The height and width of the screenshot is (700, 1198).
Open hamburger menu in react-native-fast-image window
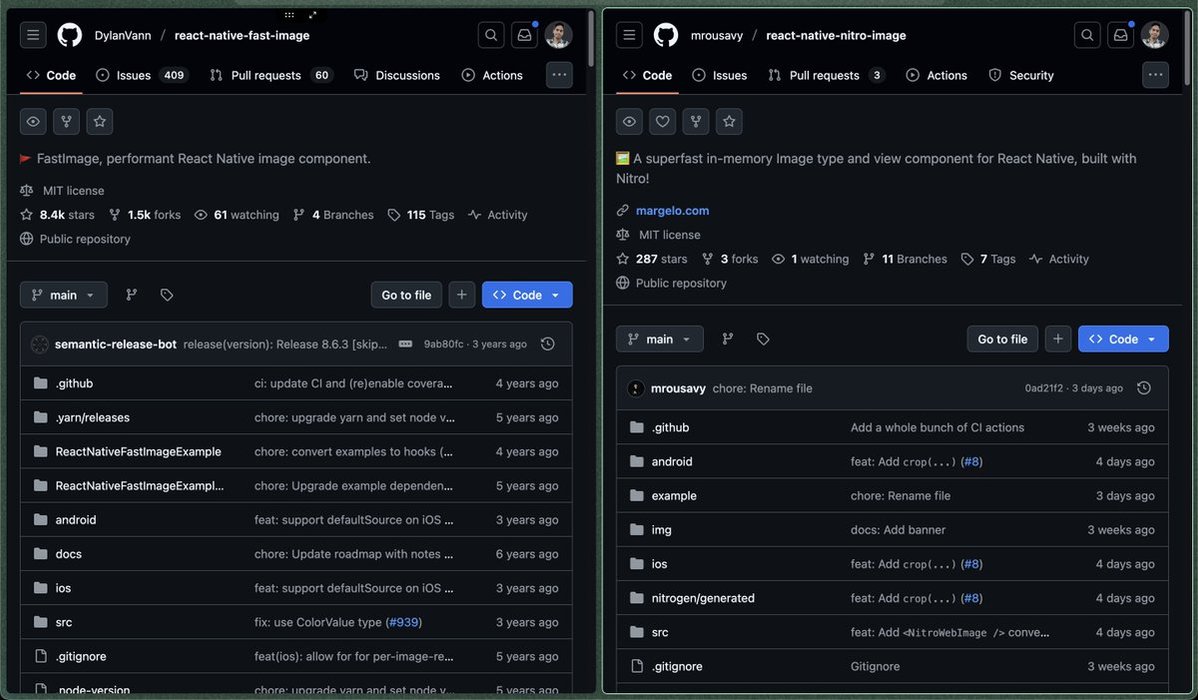coord(33,35)
